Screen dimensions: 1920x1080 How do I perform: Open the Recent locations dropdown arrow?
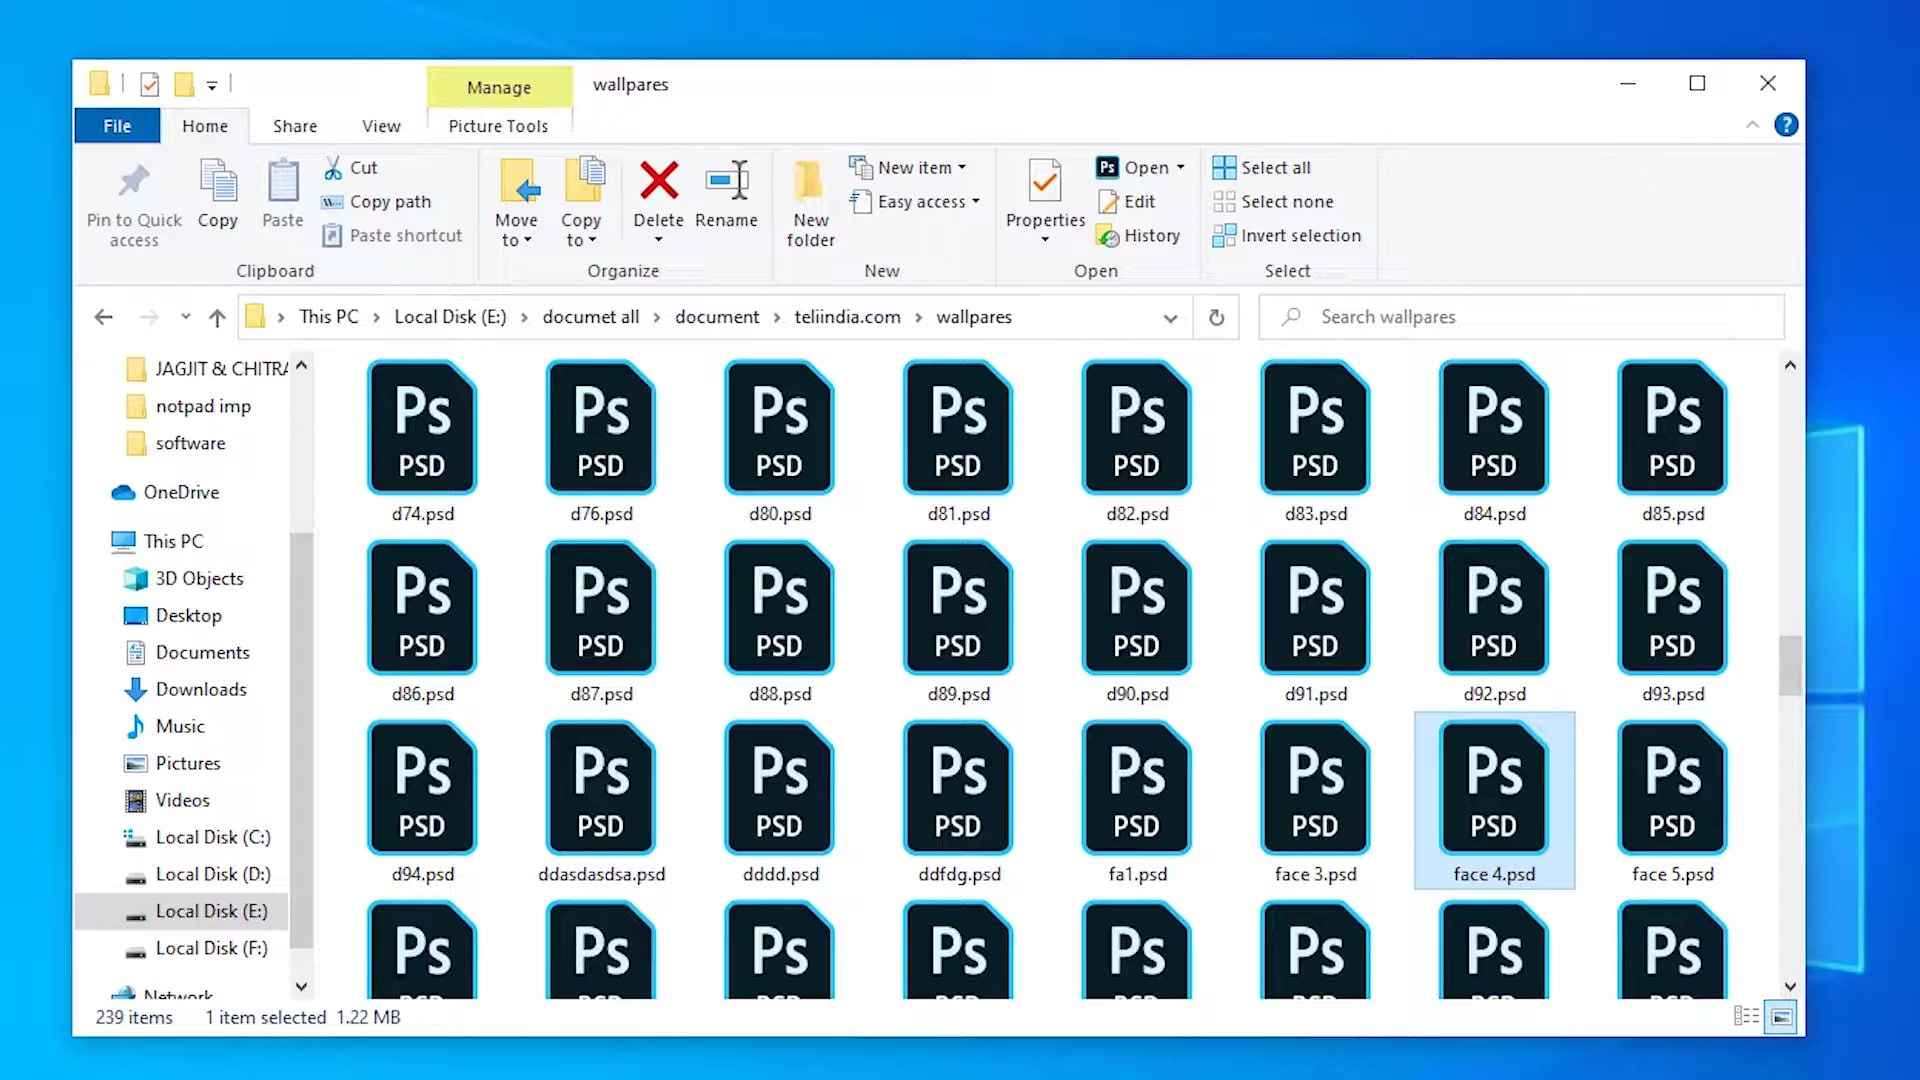[x=185, y=317]
